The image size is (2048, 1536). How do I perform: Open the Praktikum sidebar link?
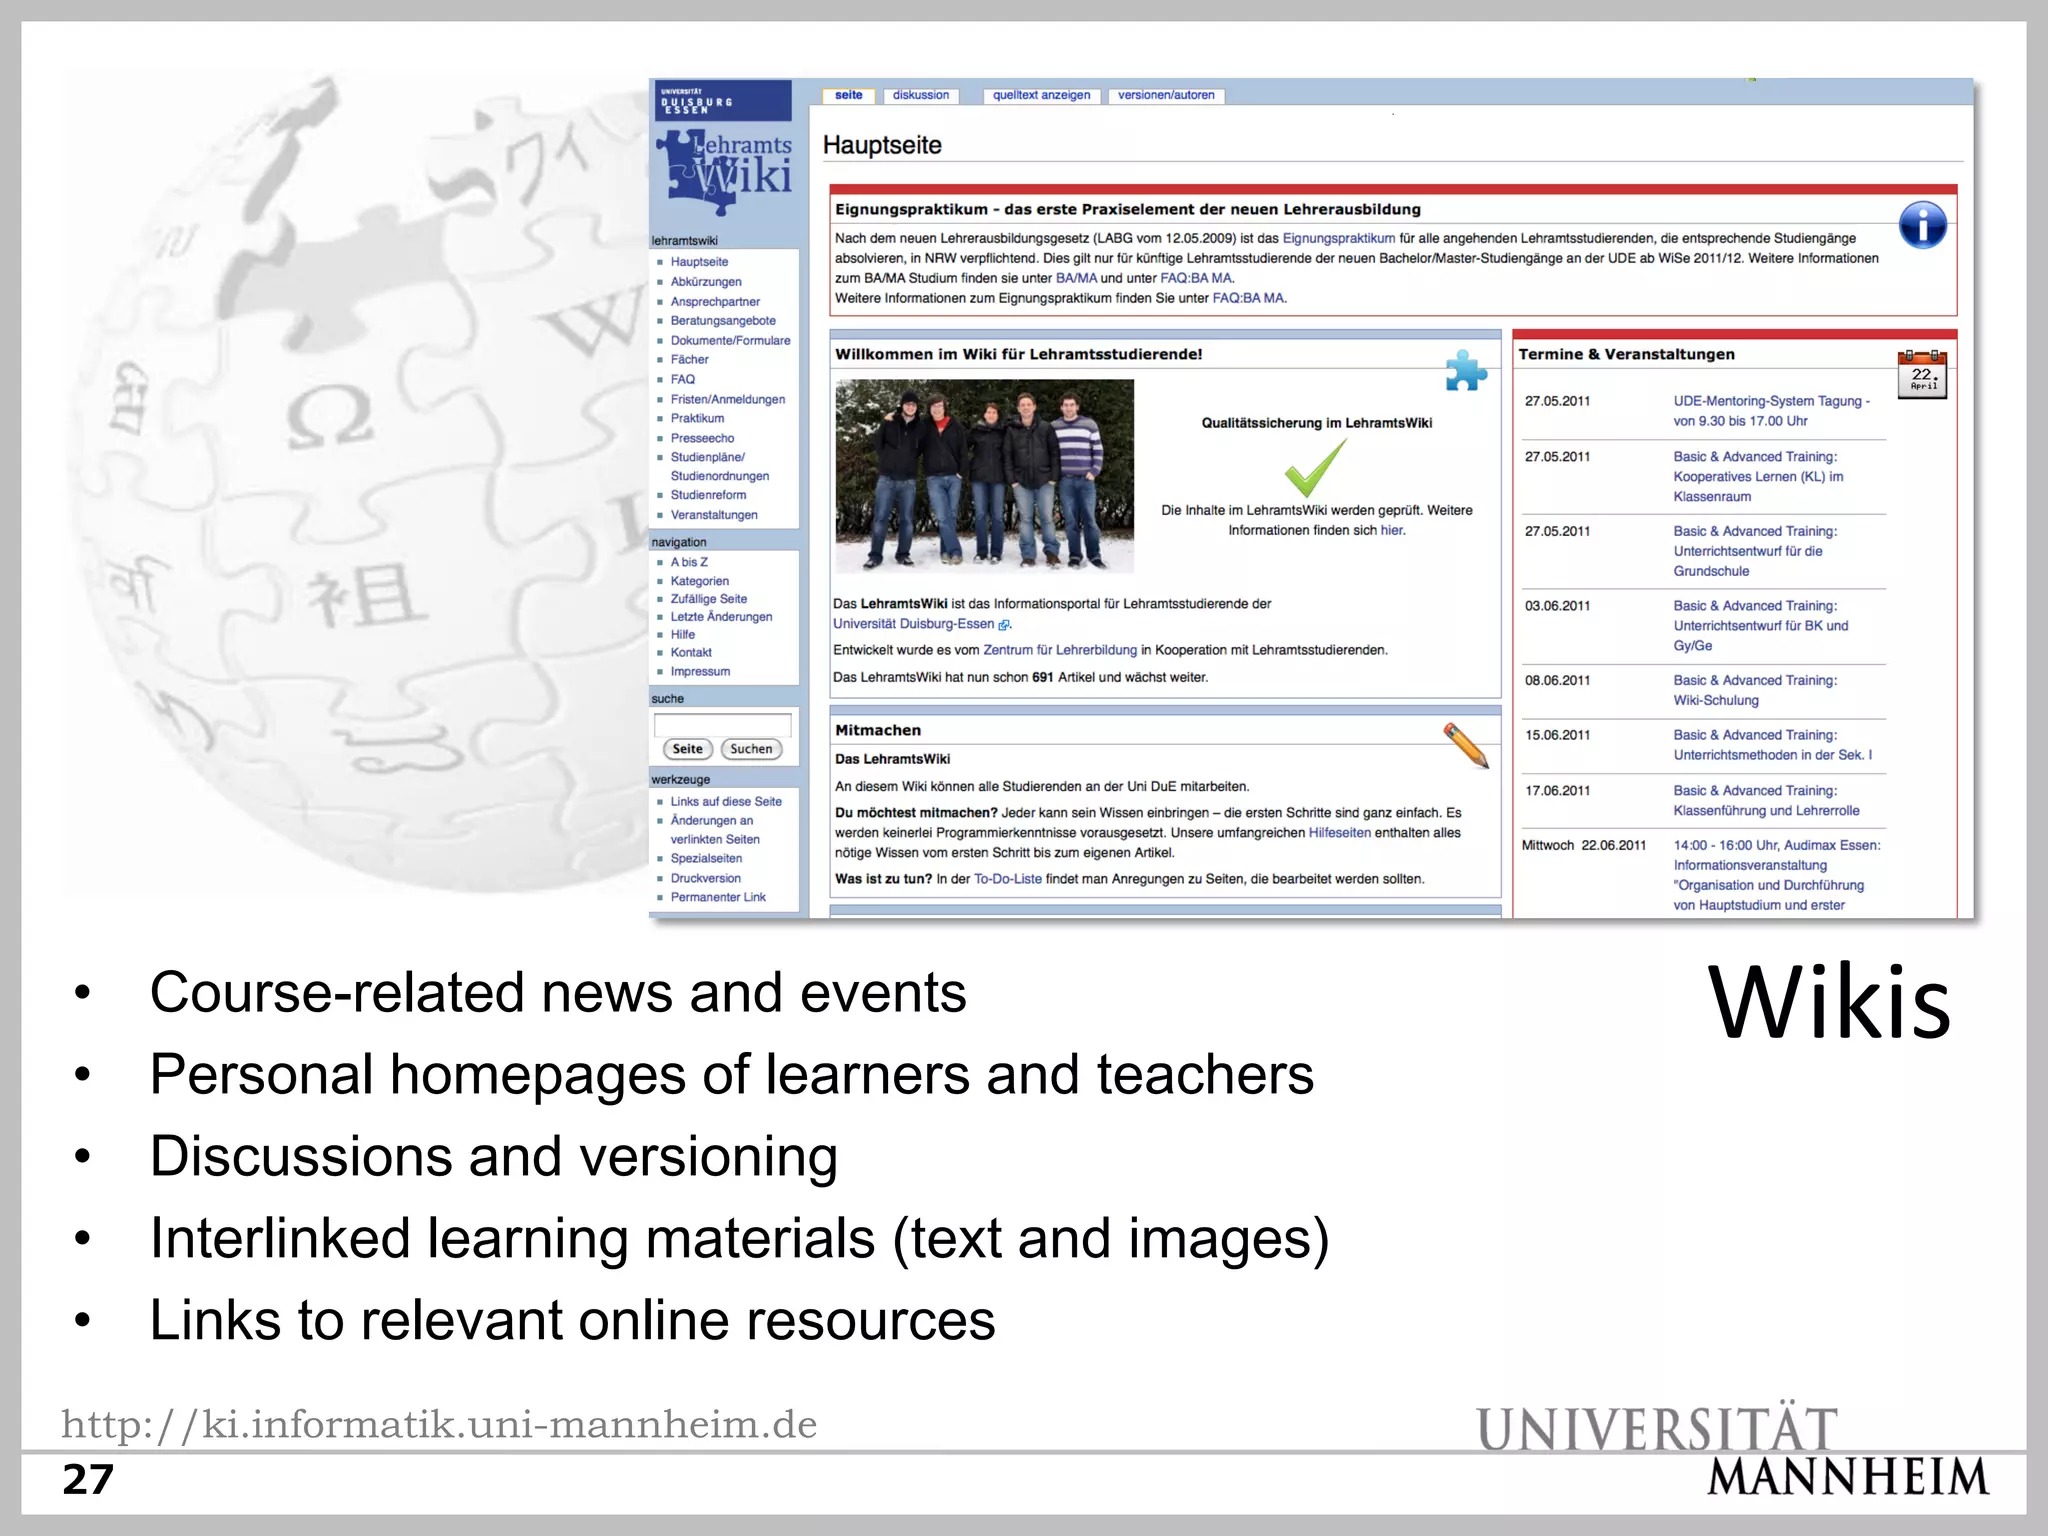(x=697, y=419)
